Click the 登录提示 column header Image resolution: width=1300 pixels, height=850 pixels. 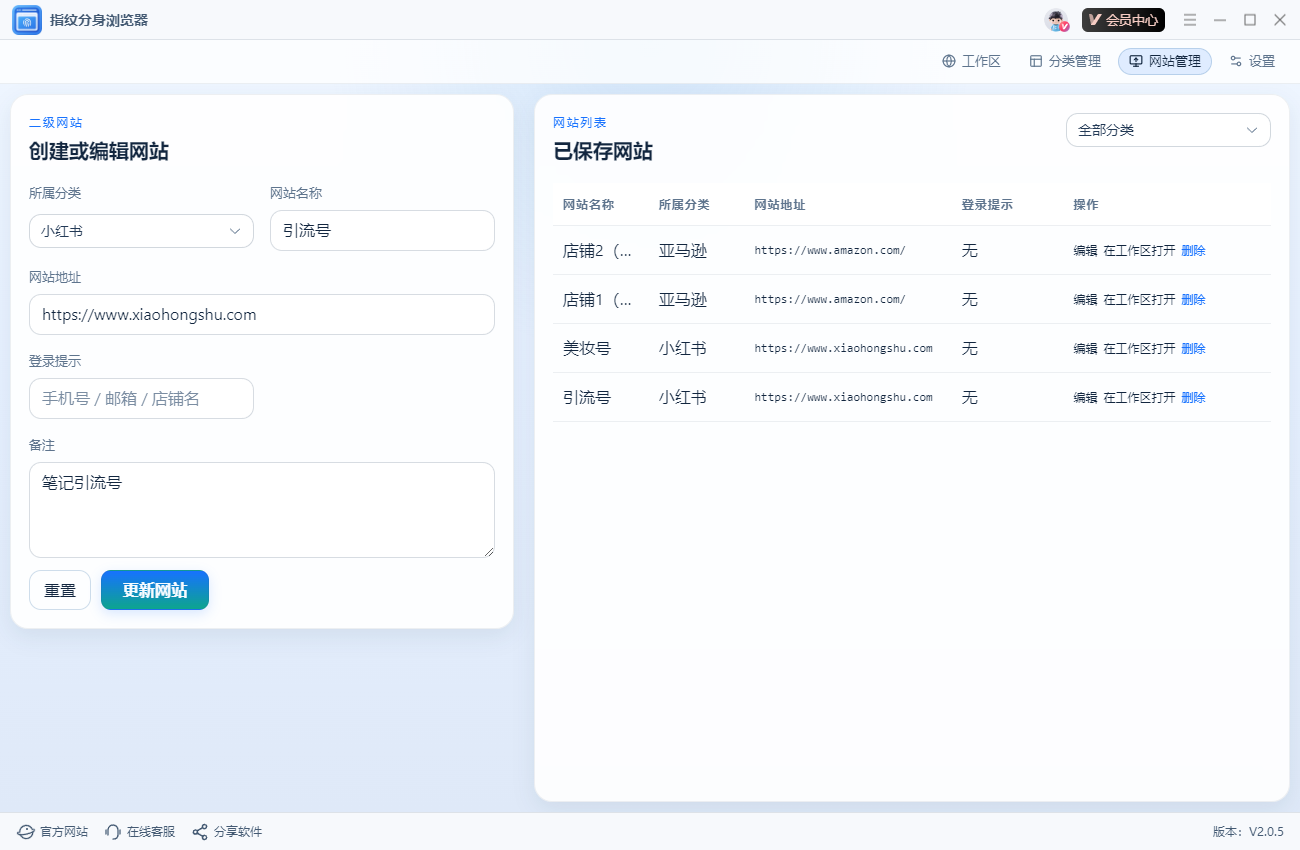pos(987,205)
